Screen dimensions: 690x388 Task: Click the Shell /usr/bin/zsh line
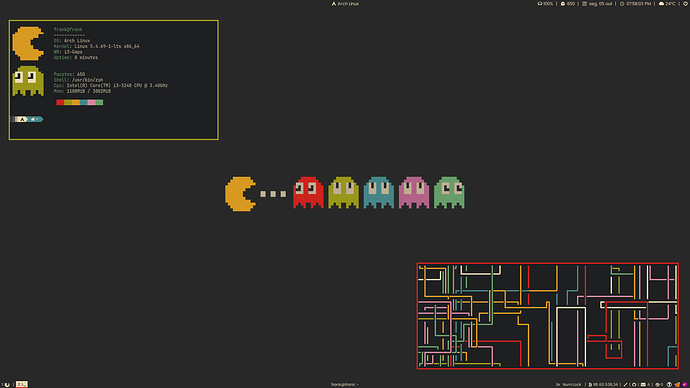[x=78, y=80]
